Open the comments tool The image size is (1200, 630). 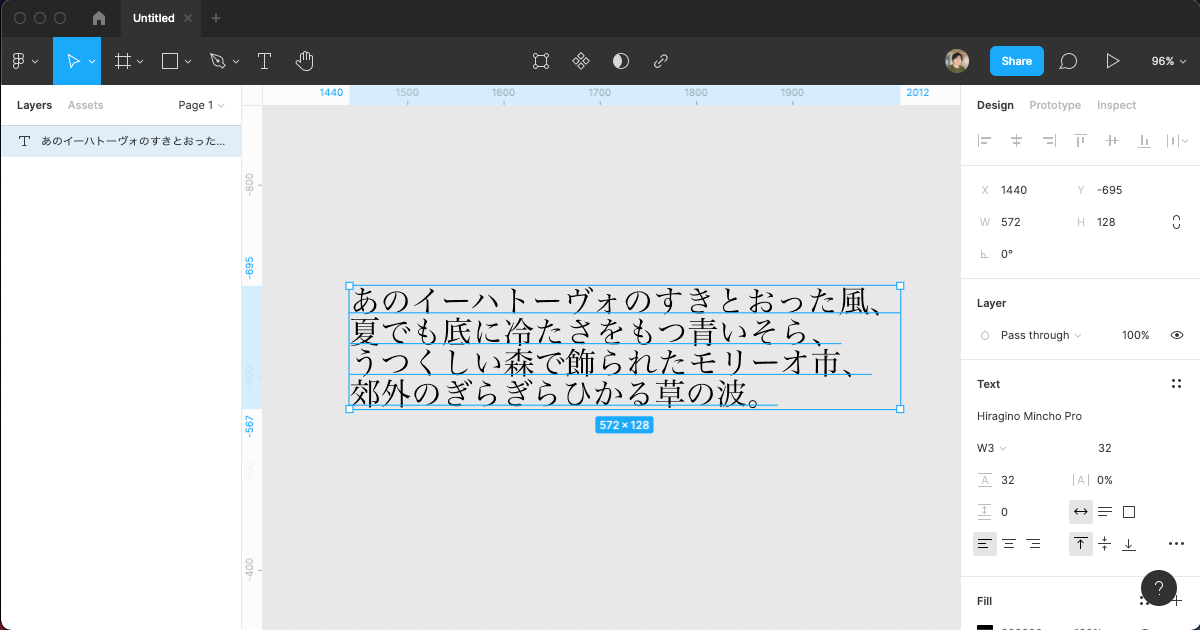[1068, 61]
